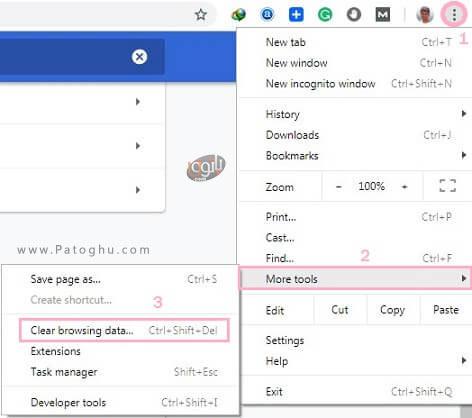Viewport: 472px width, 418px height.
Task: Select Clear browsing data option
Action: (x=124, y=330)
